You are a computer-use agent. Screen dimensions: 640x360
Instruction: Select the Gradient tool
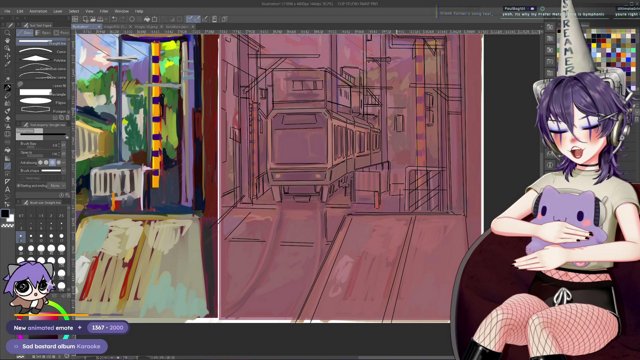[x=7, y=158]
